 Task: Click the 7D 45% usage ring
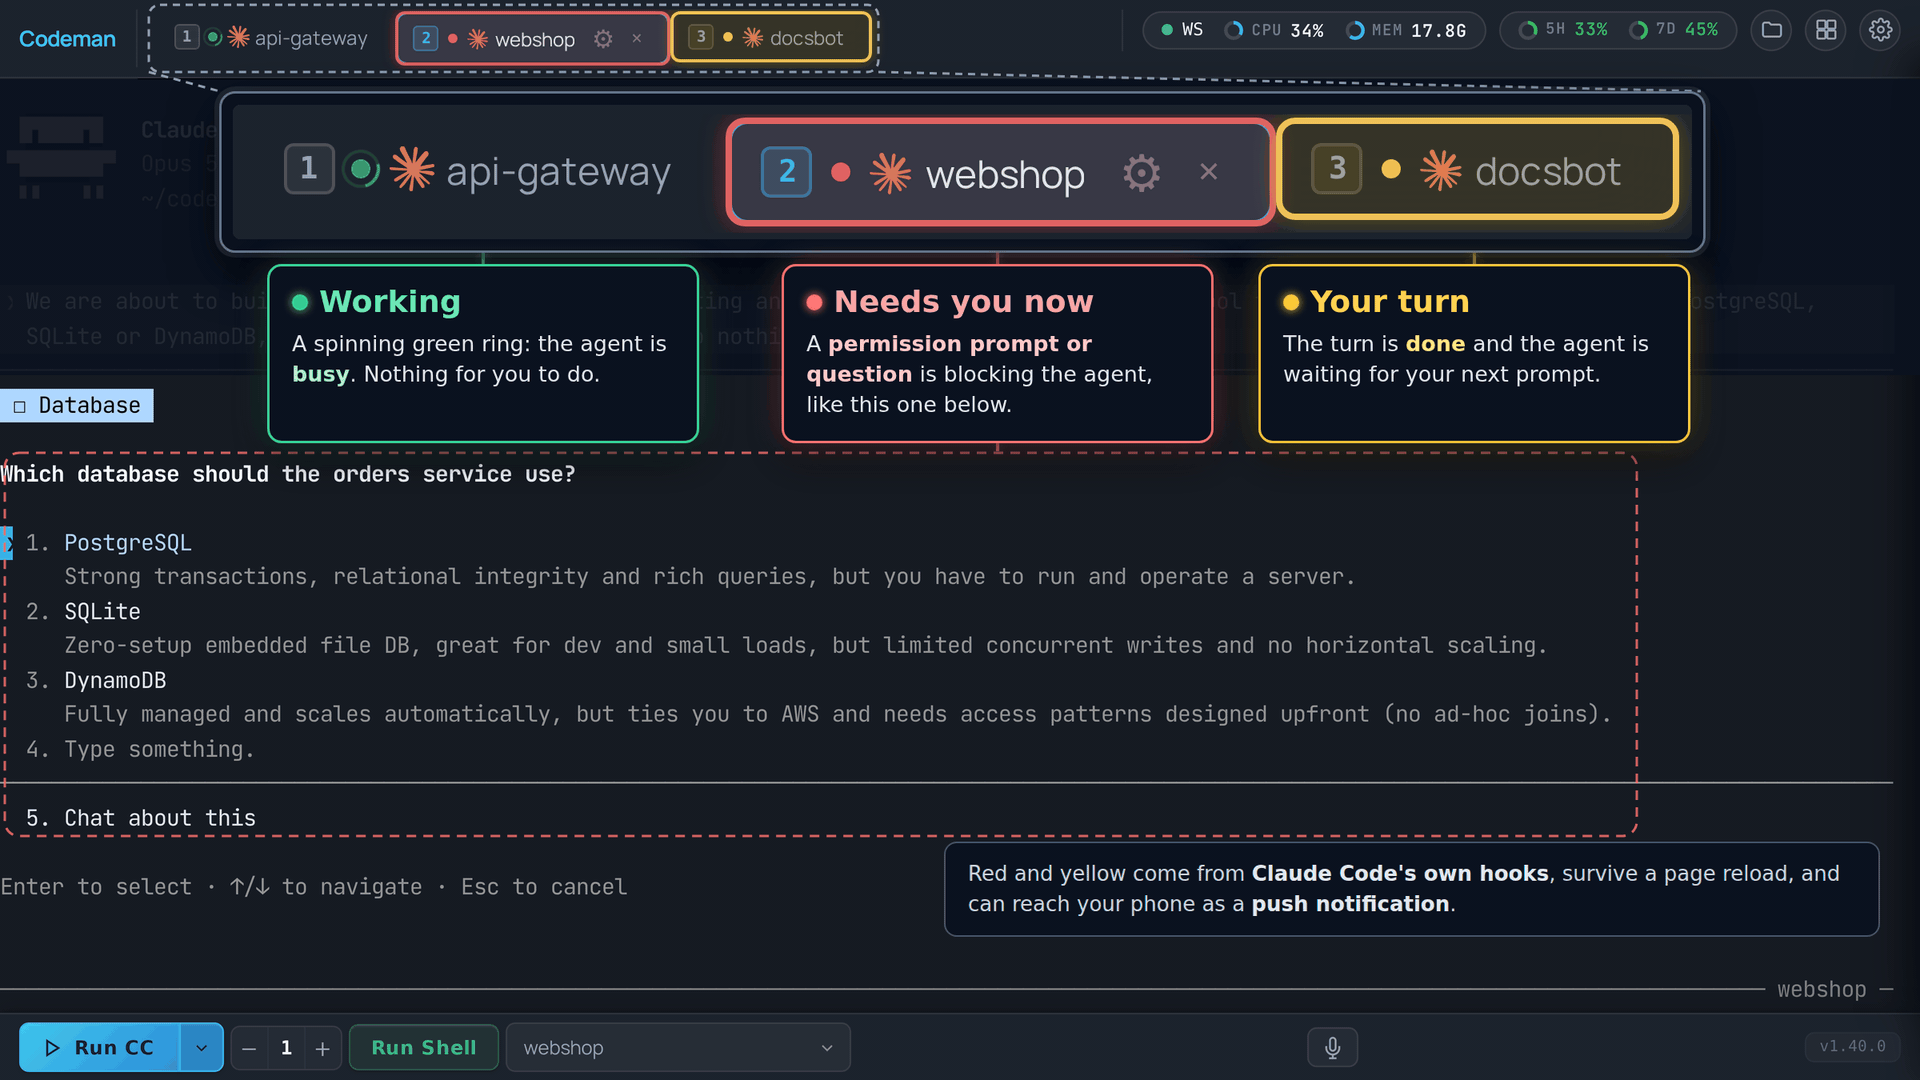[x=1674, y=30]
